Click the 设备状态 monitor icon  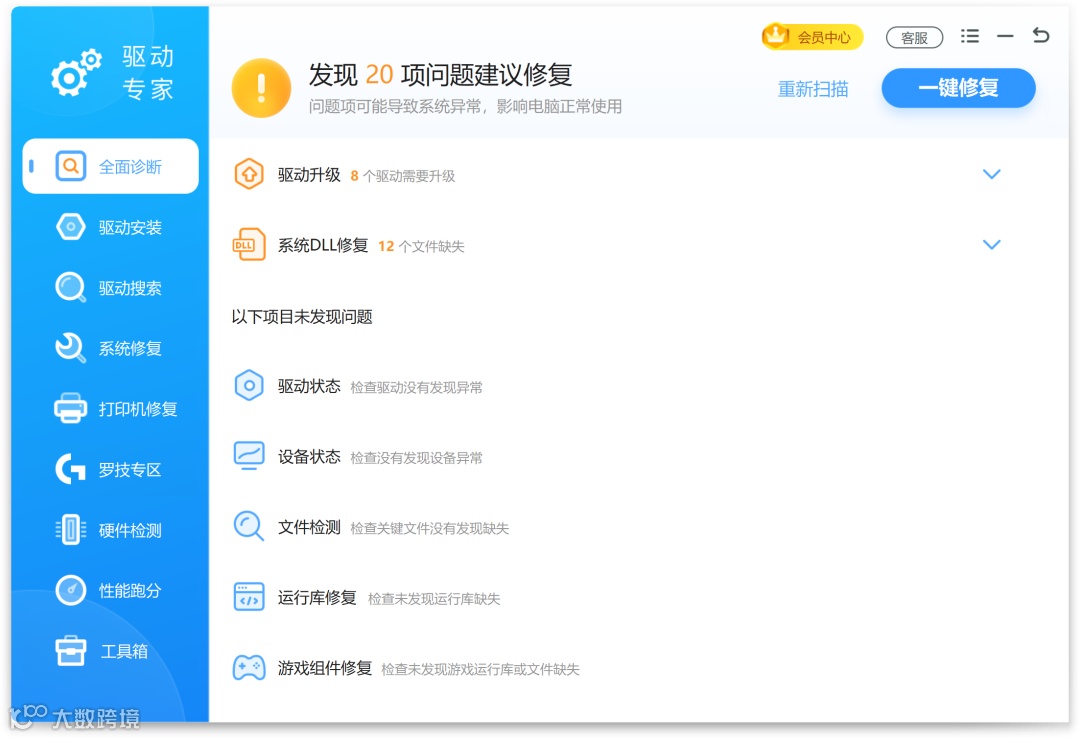[249, 456]
